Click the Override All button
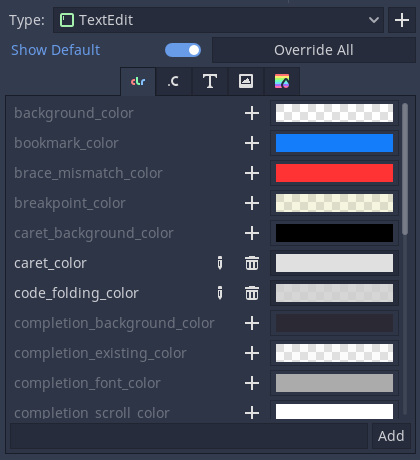This screenshot has width=420, height=460. (314, 50)
